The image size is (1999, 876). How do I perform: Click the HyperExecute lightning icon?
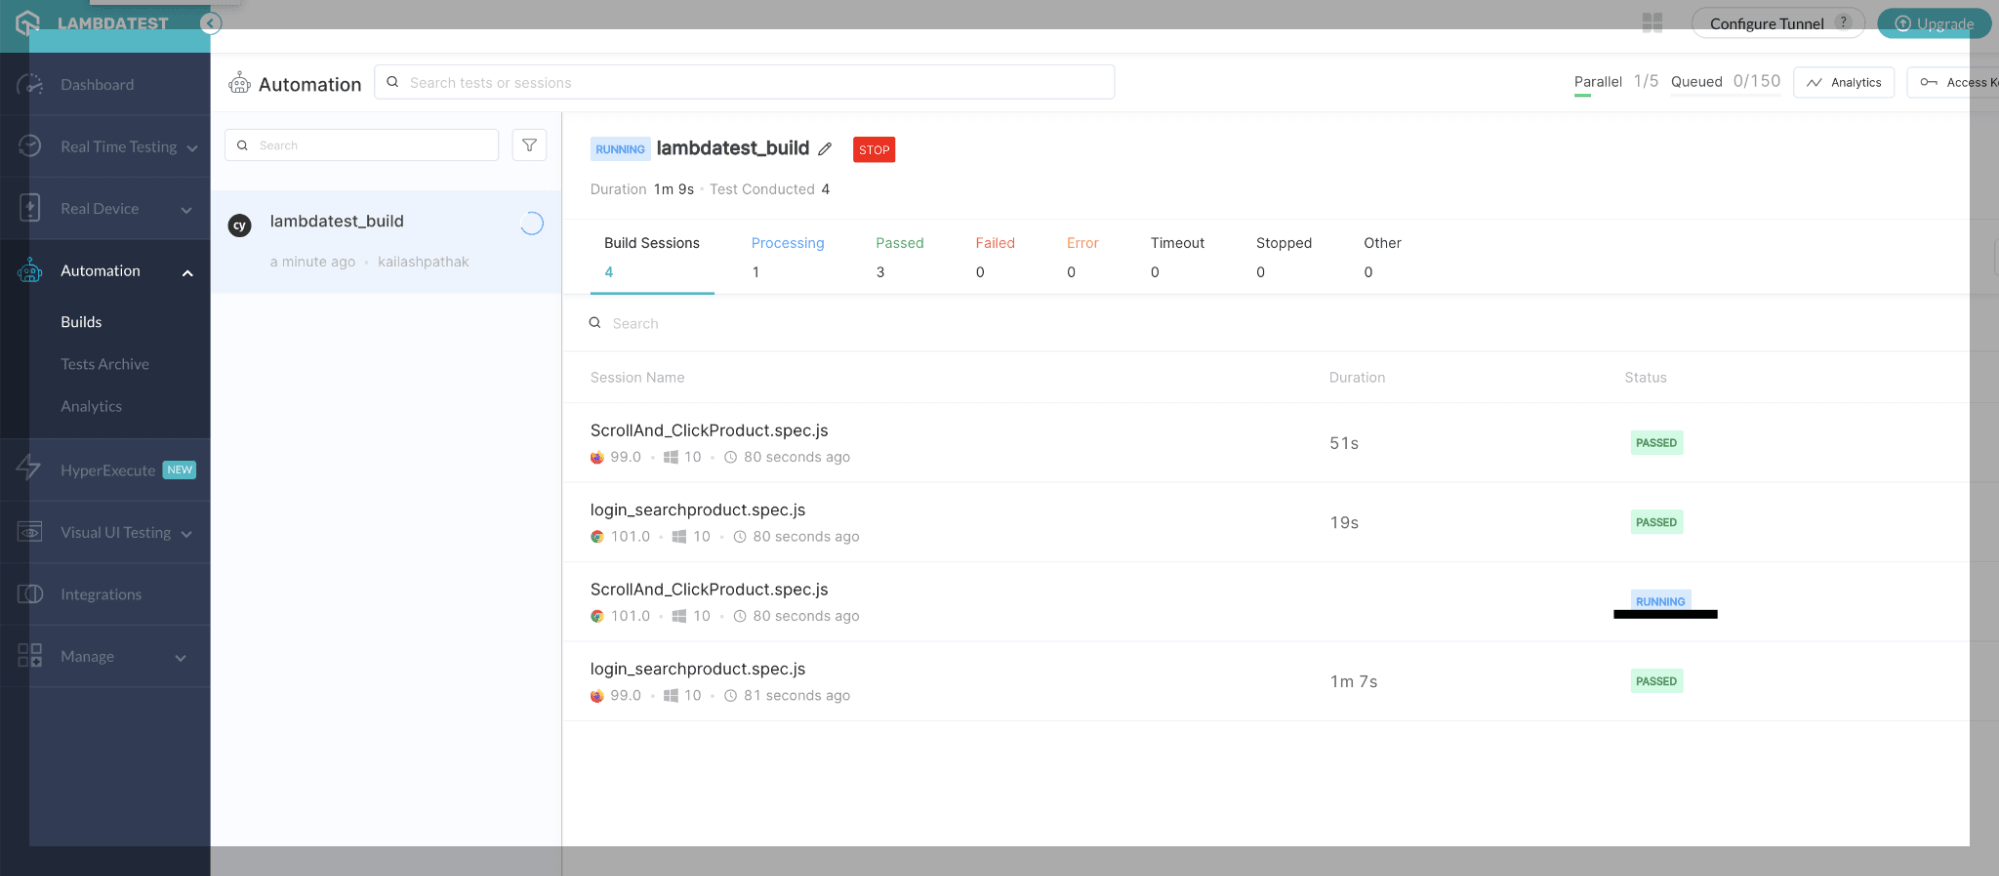pos(29,467)
